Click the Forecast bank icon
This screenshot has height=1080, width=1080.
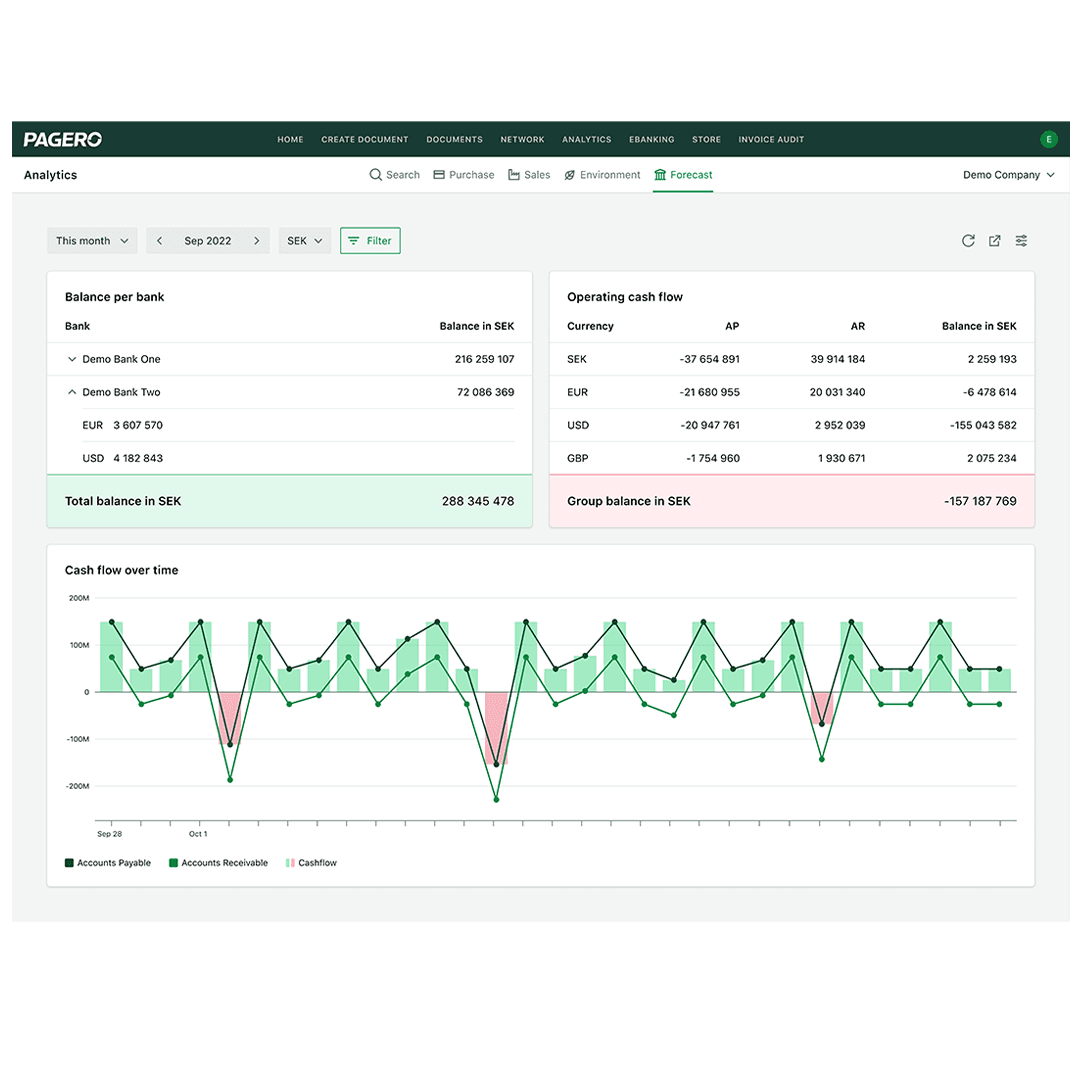pyautogui.click(x=660, y=175)
